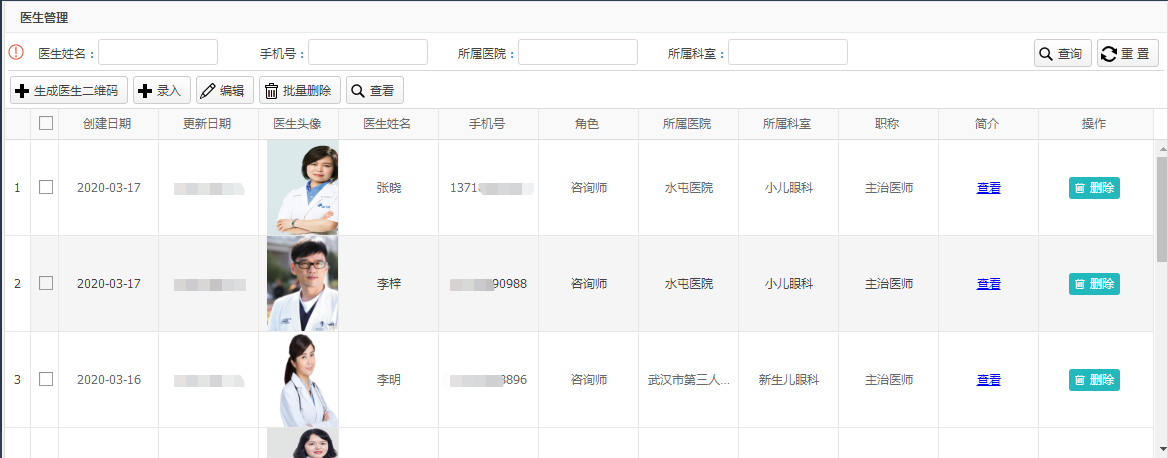Click 咨询师 role in 张晓's row

589,188
